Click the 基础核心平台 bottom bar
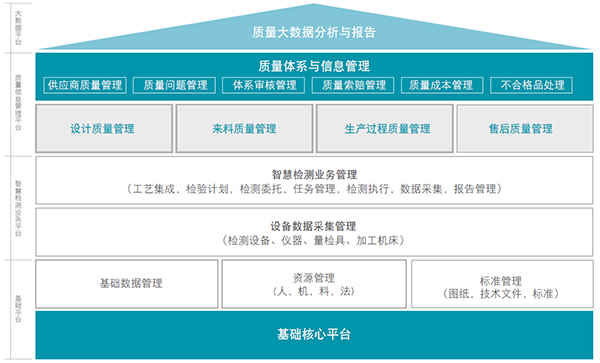The height and width of the screenshot is (363, 600). pyautogui.click(x=314, y=335)
